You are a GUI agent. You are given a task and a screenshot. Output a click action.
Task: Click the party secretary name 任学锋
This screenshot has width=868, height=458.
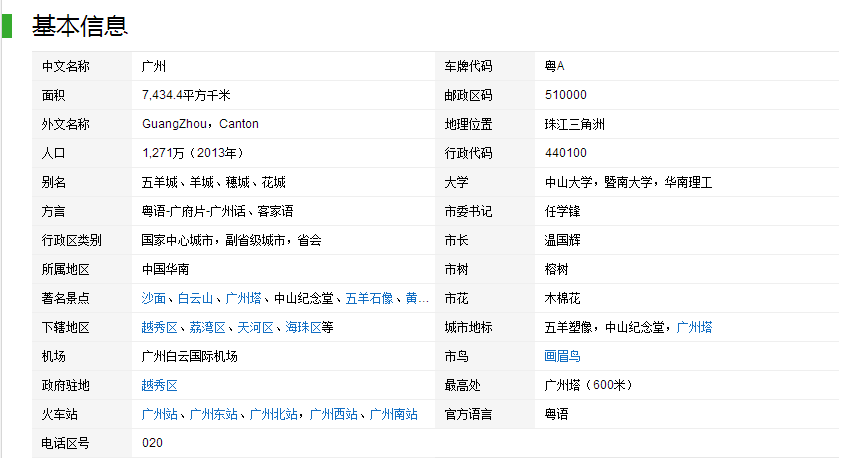(562, 211)
